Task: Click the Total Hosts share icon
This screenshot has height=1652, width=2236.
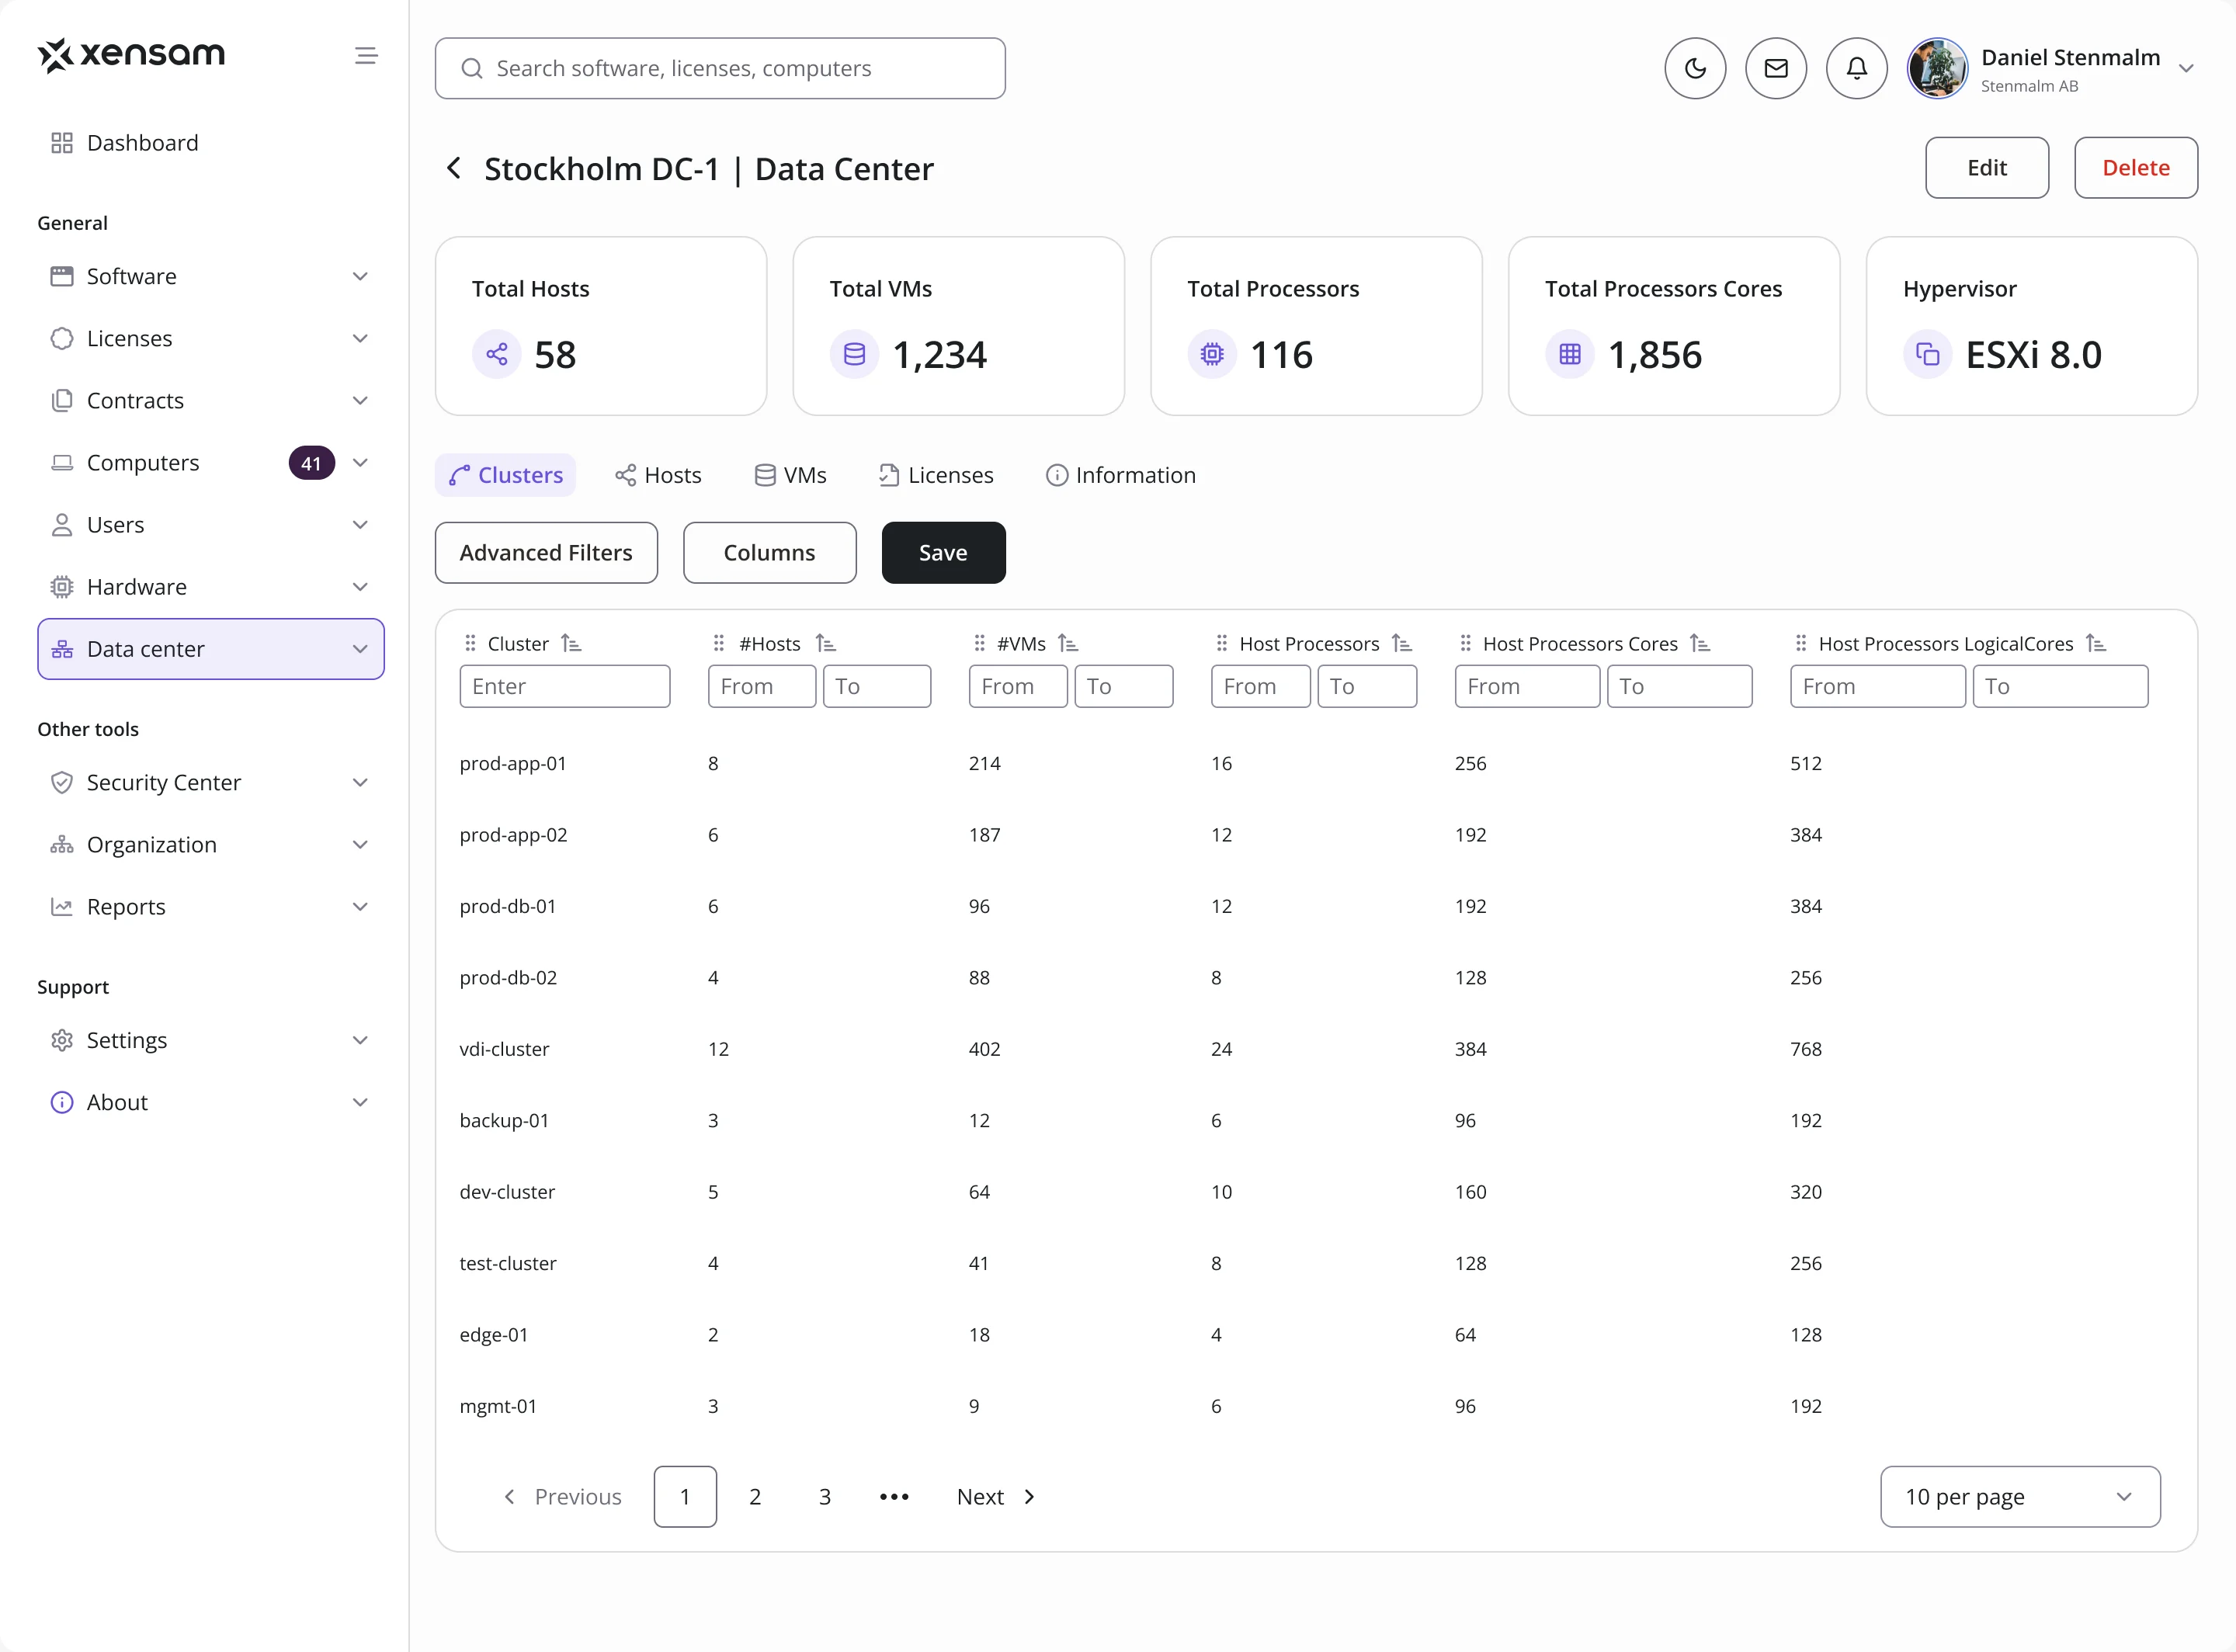Action: [497, 354]
